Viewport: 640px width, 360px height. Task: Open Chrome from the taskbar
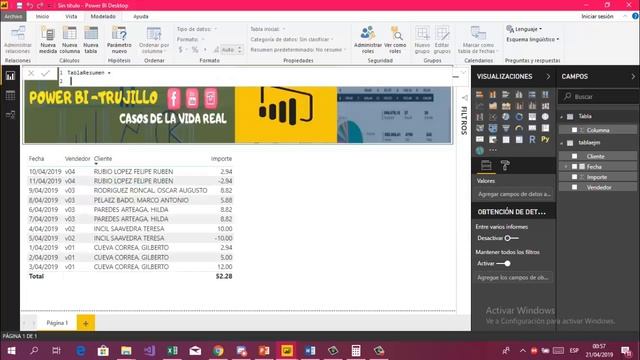click(x=218, y=351)
